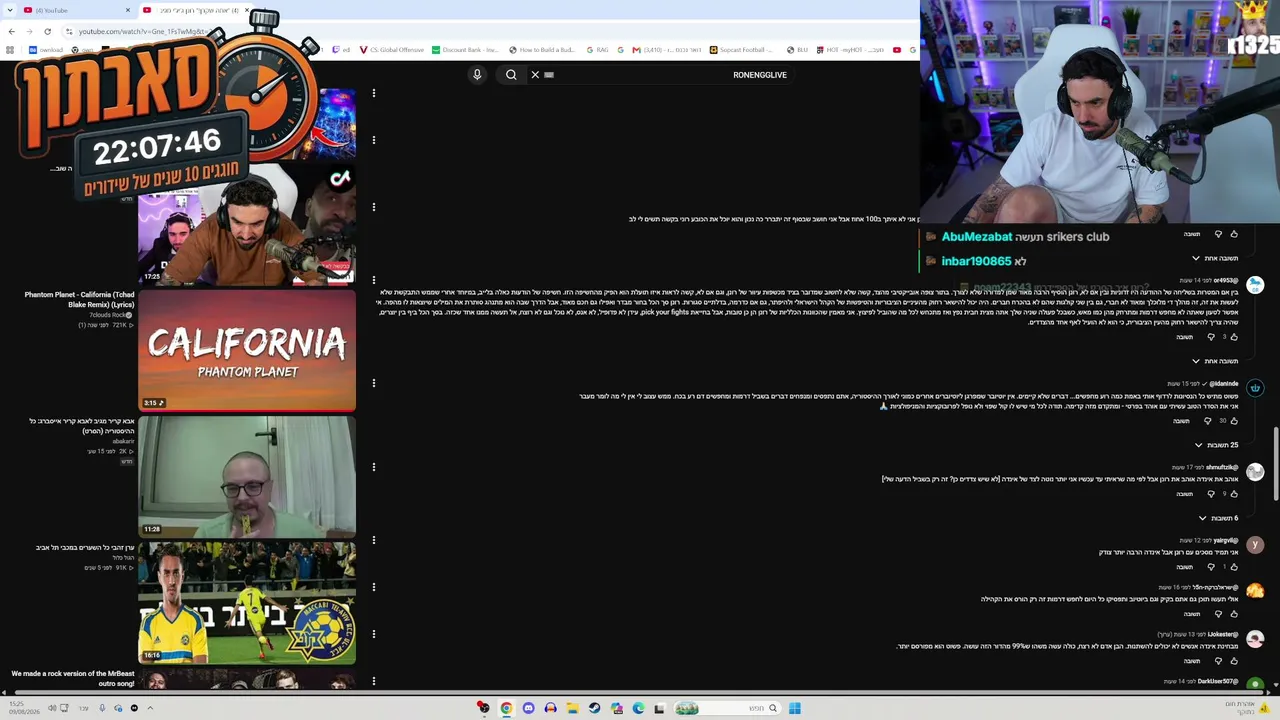1280x720 pixels.
Task: Open How to Build a Bud... bookmark
Action: [542, 50]
